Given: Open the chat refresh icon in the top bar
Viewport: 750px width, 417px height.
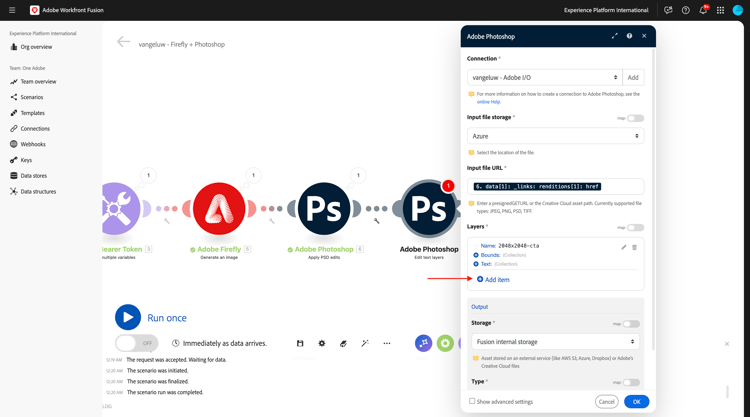Looking at the screenshot, I should (x=668, y=10).
